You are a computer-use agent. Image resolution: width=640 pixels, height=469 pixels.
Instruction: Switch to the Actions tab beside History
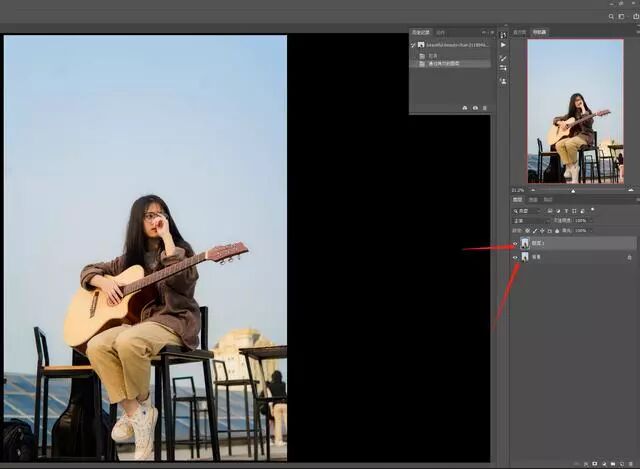pyautogui.click(x=440, y=32)
